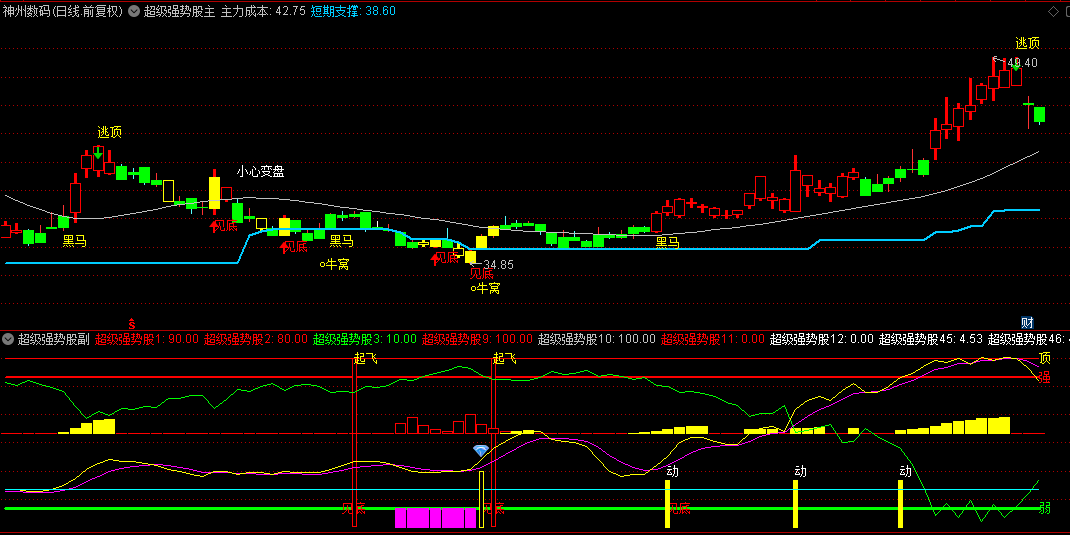Image resolution: width=1070 pixels, height=535 pixels.
Task: Click legend entry 超级强势股12: 0.00
Action: pos(822,338)
